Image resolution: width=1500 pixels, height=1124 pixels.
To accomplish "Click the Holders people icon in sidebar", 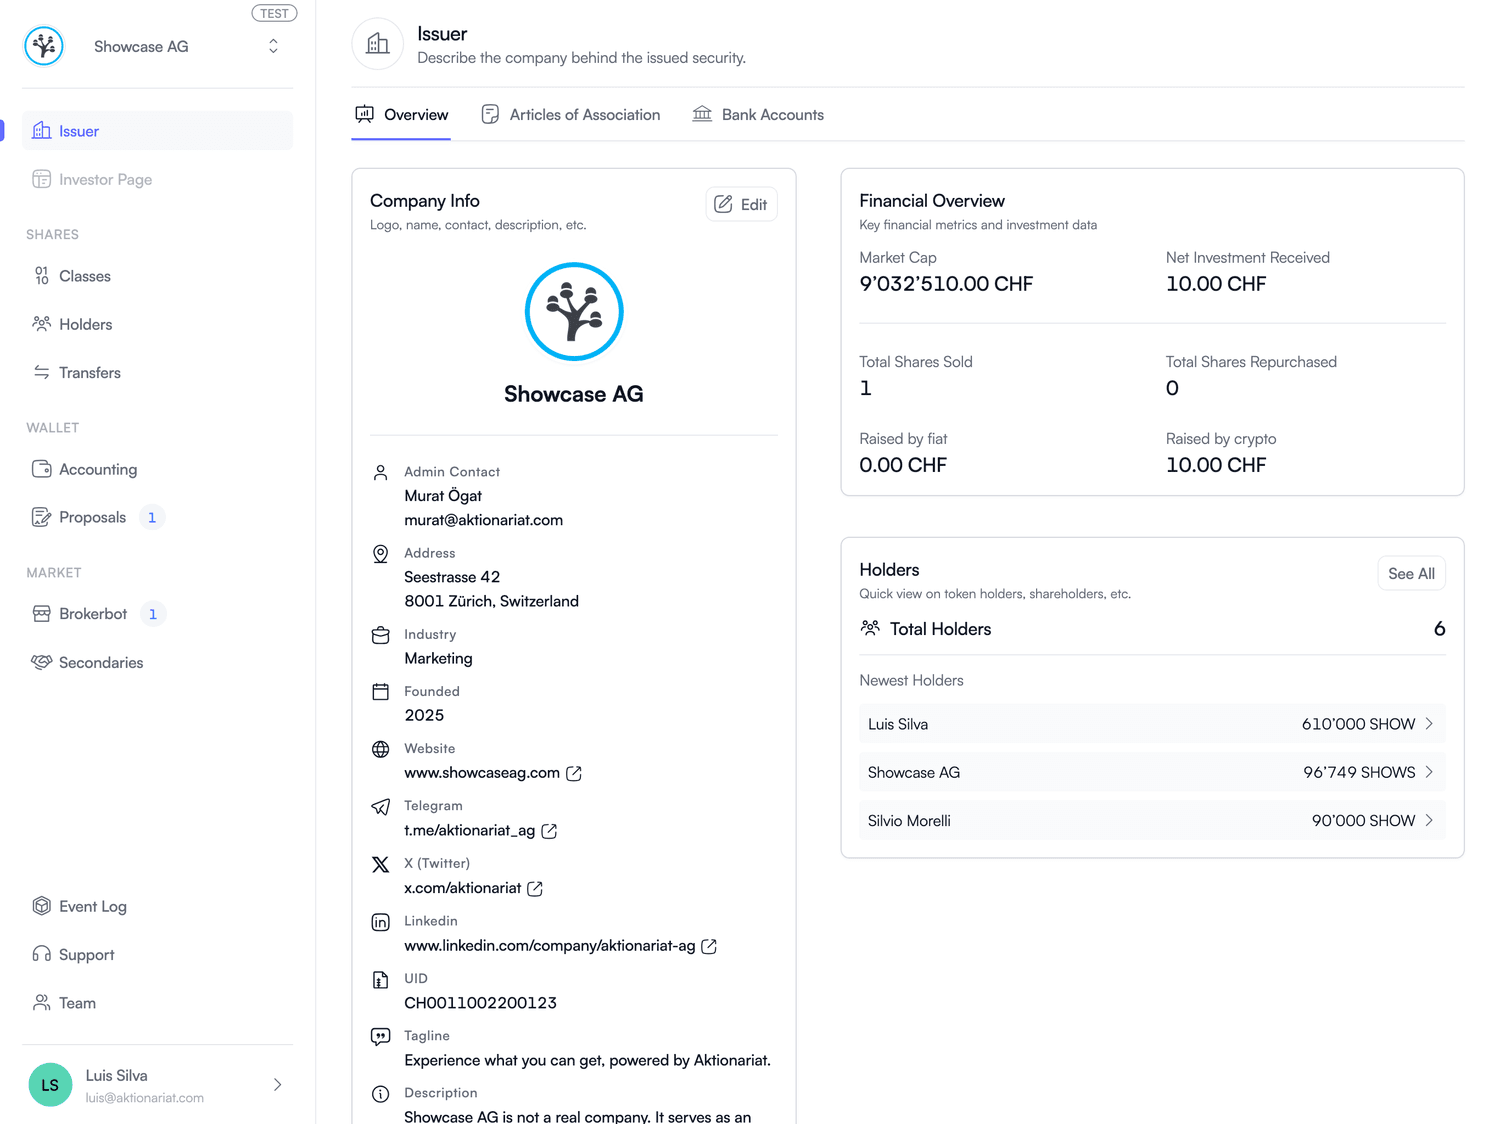I will pos(41,324).
